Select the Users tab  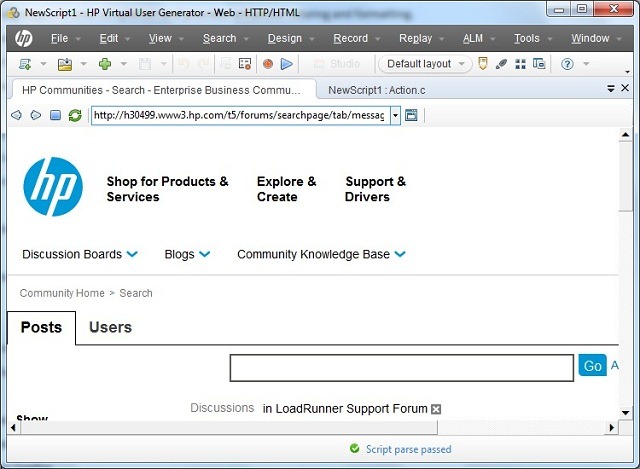click(110, 327)
